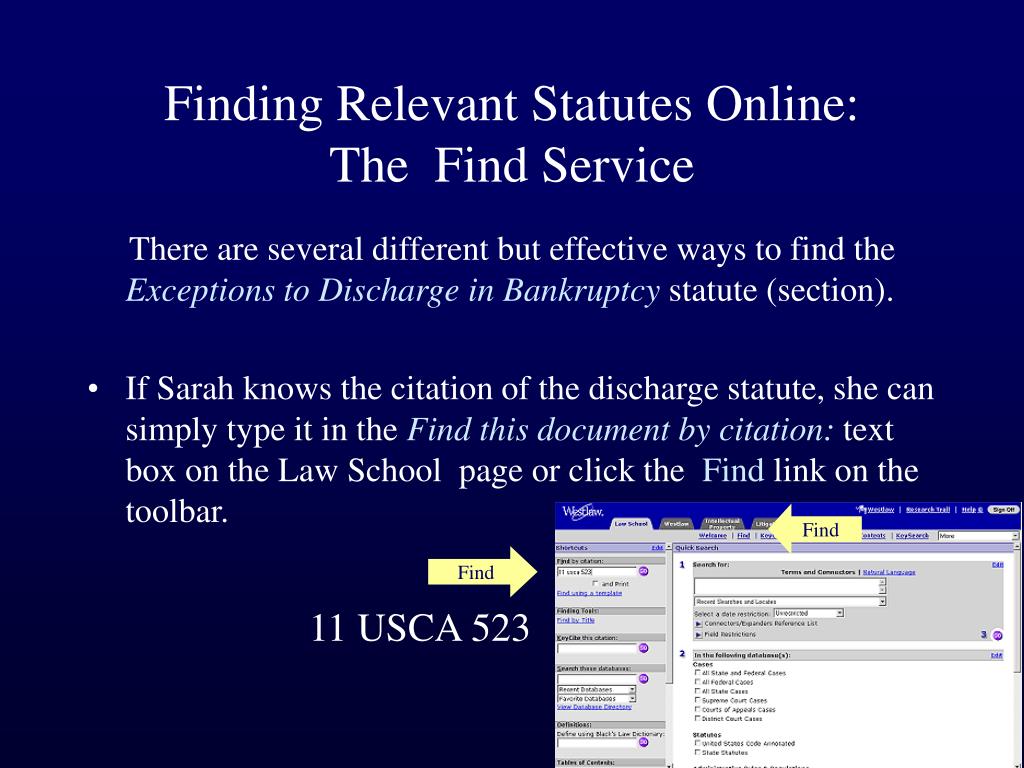This screenshot has height=768, width=1024.
Task: Click the My Westlaw pin icon
Action: click(x=862, y=509)
